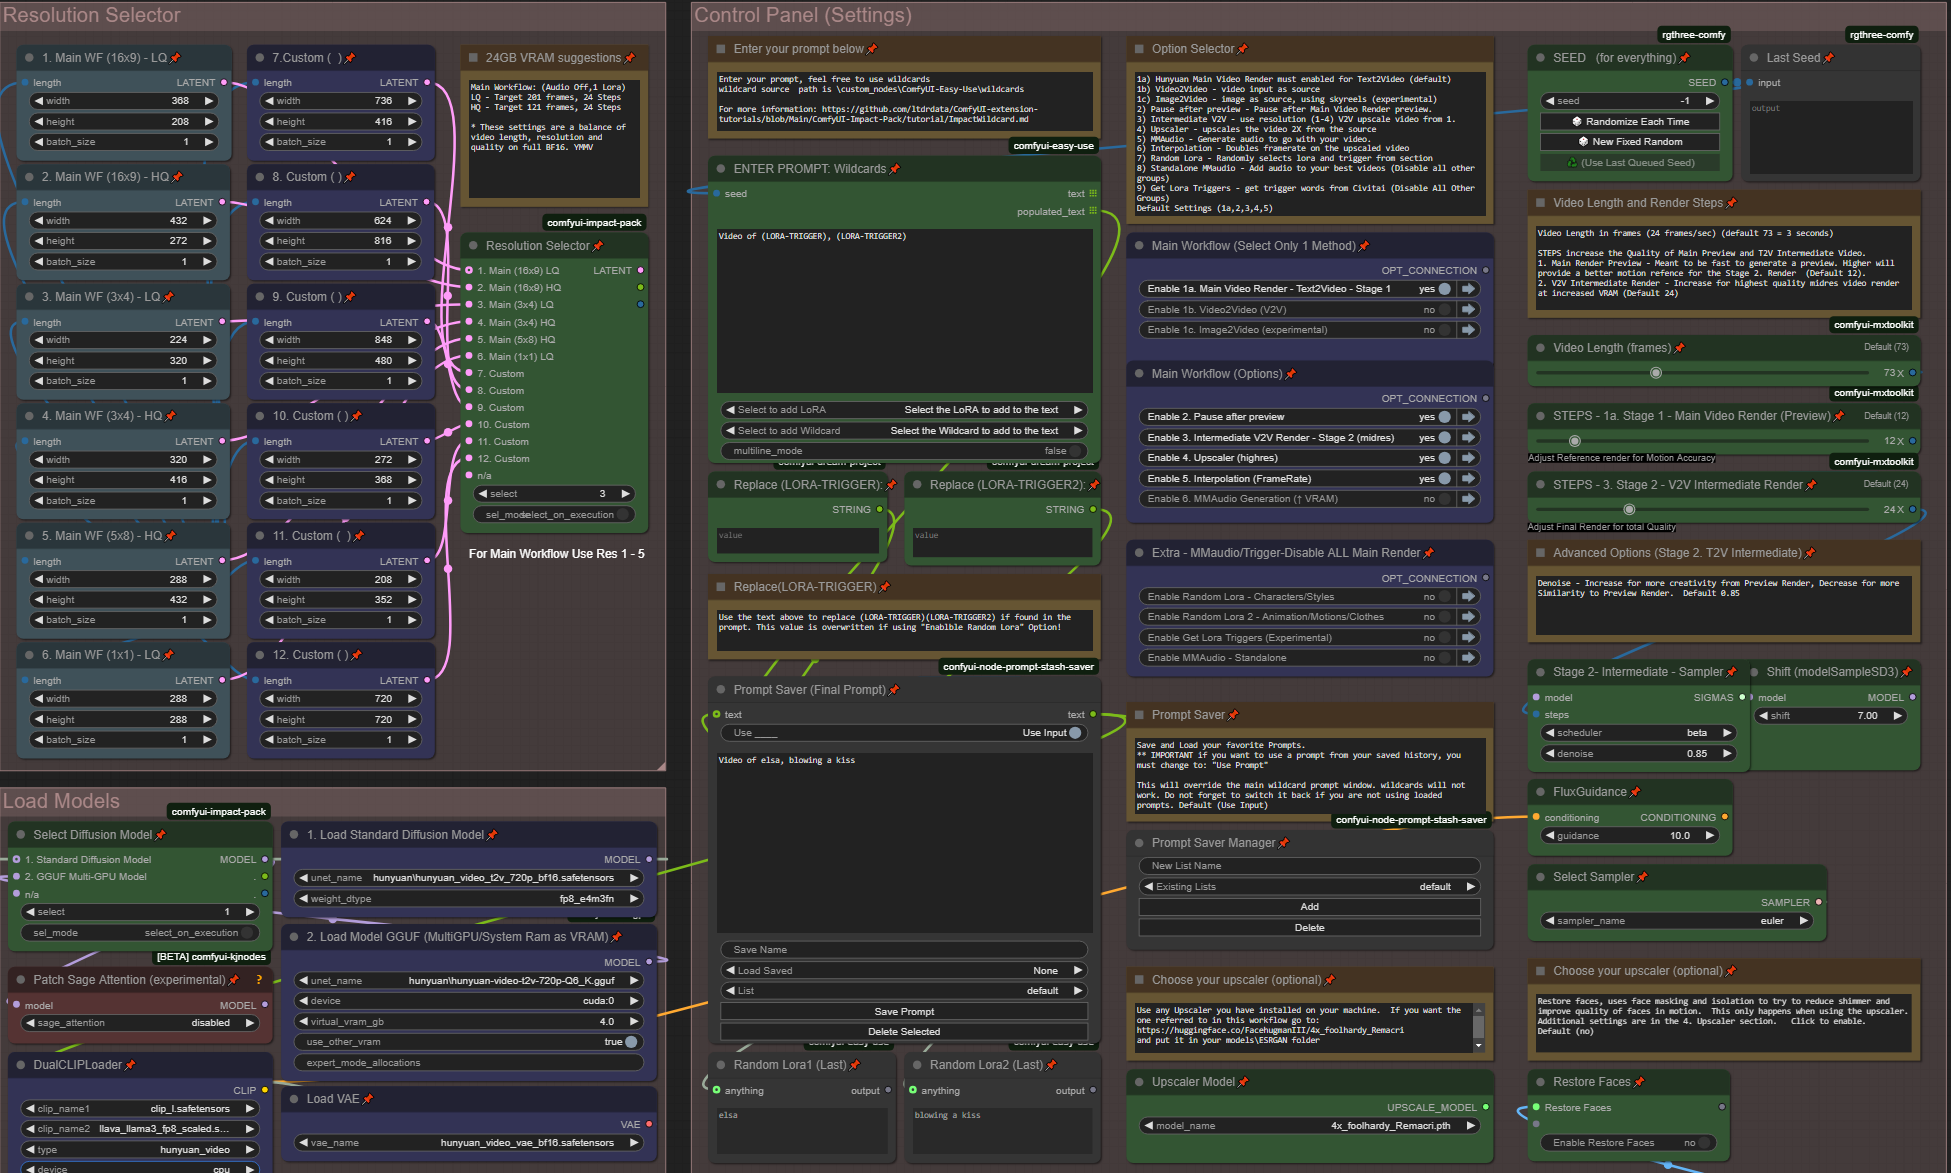The height and width of the screenshot is (1173, 1951).
Task: Click the arrow icon beside Enable 3. Intermediate V2V Render
Action: (1468, 437)
